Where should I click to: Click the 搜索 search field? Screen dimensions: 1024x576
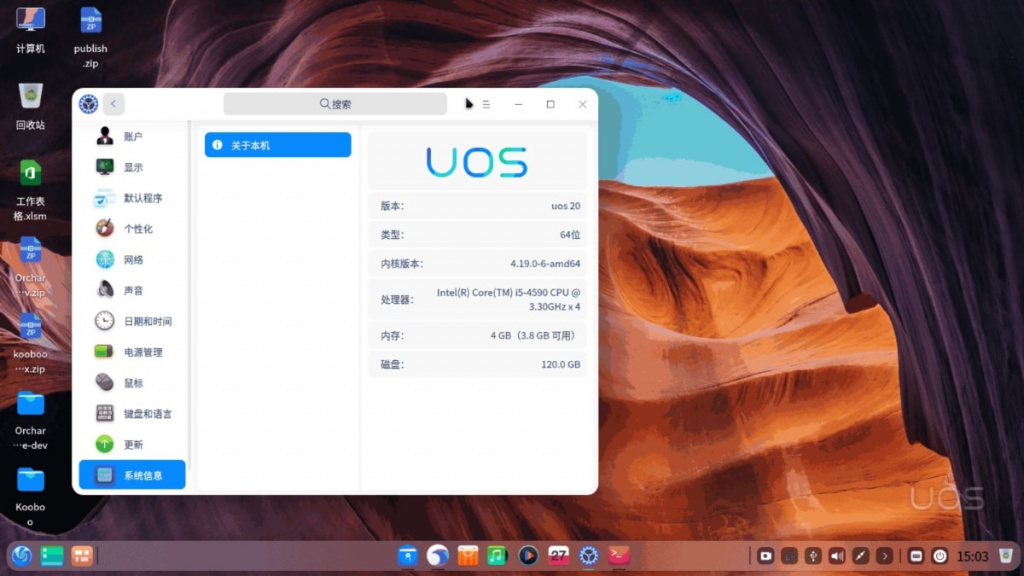click(336, 103)
